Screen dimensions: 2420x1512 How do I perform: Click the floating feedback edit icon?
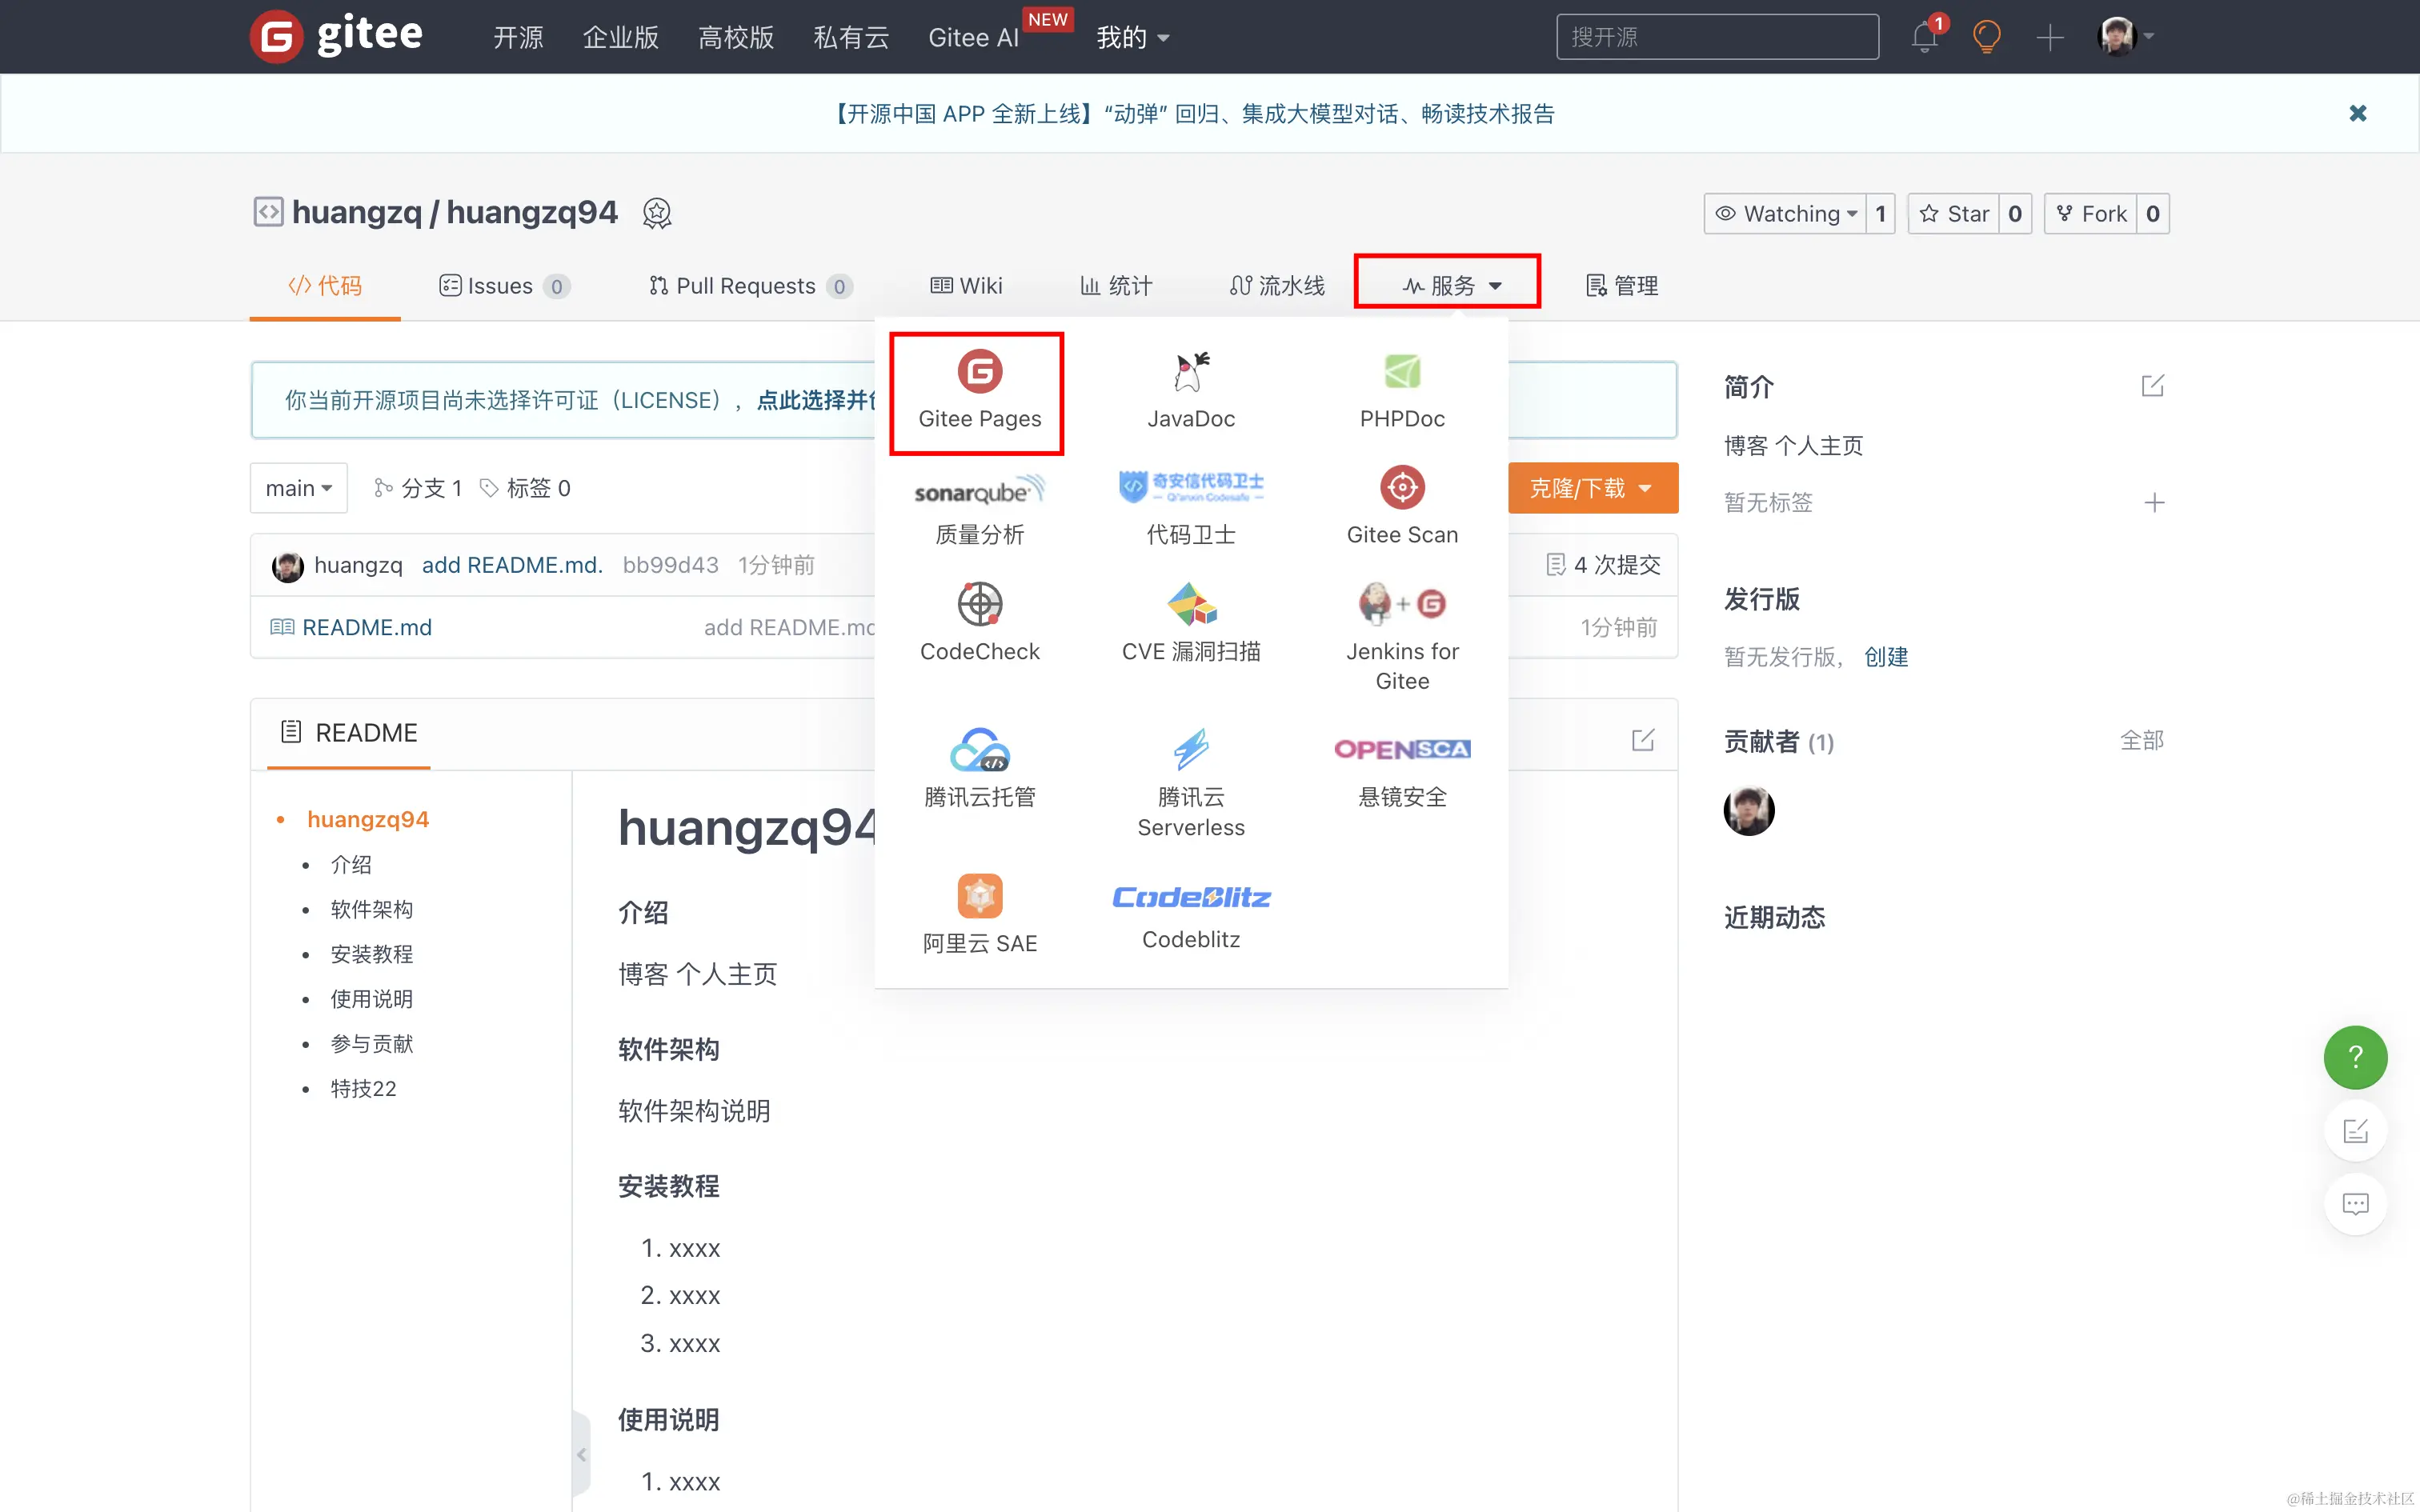tap(2355, 1131)
